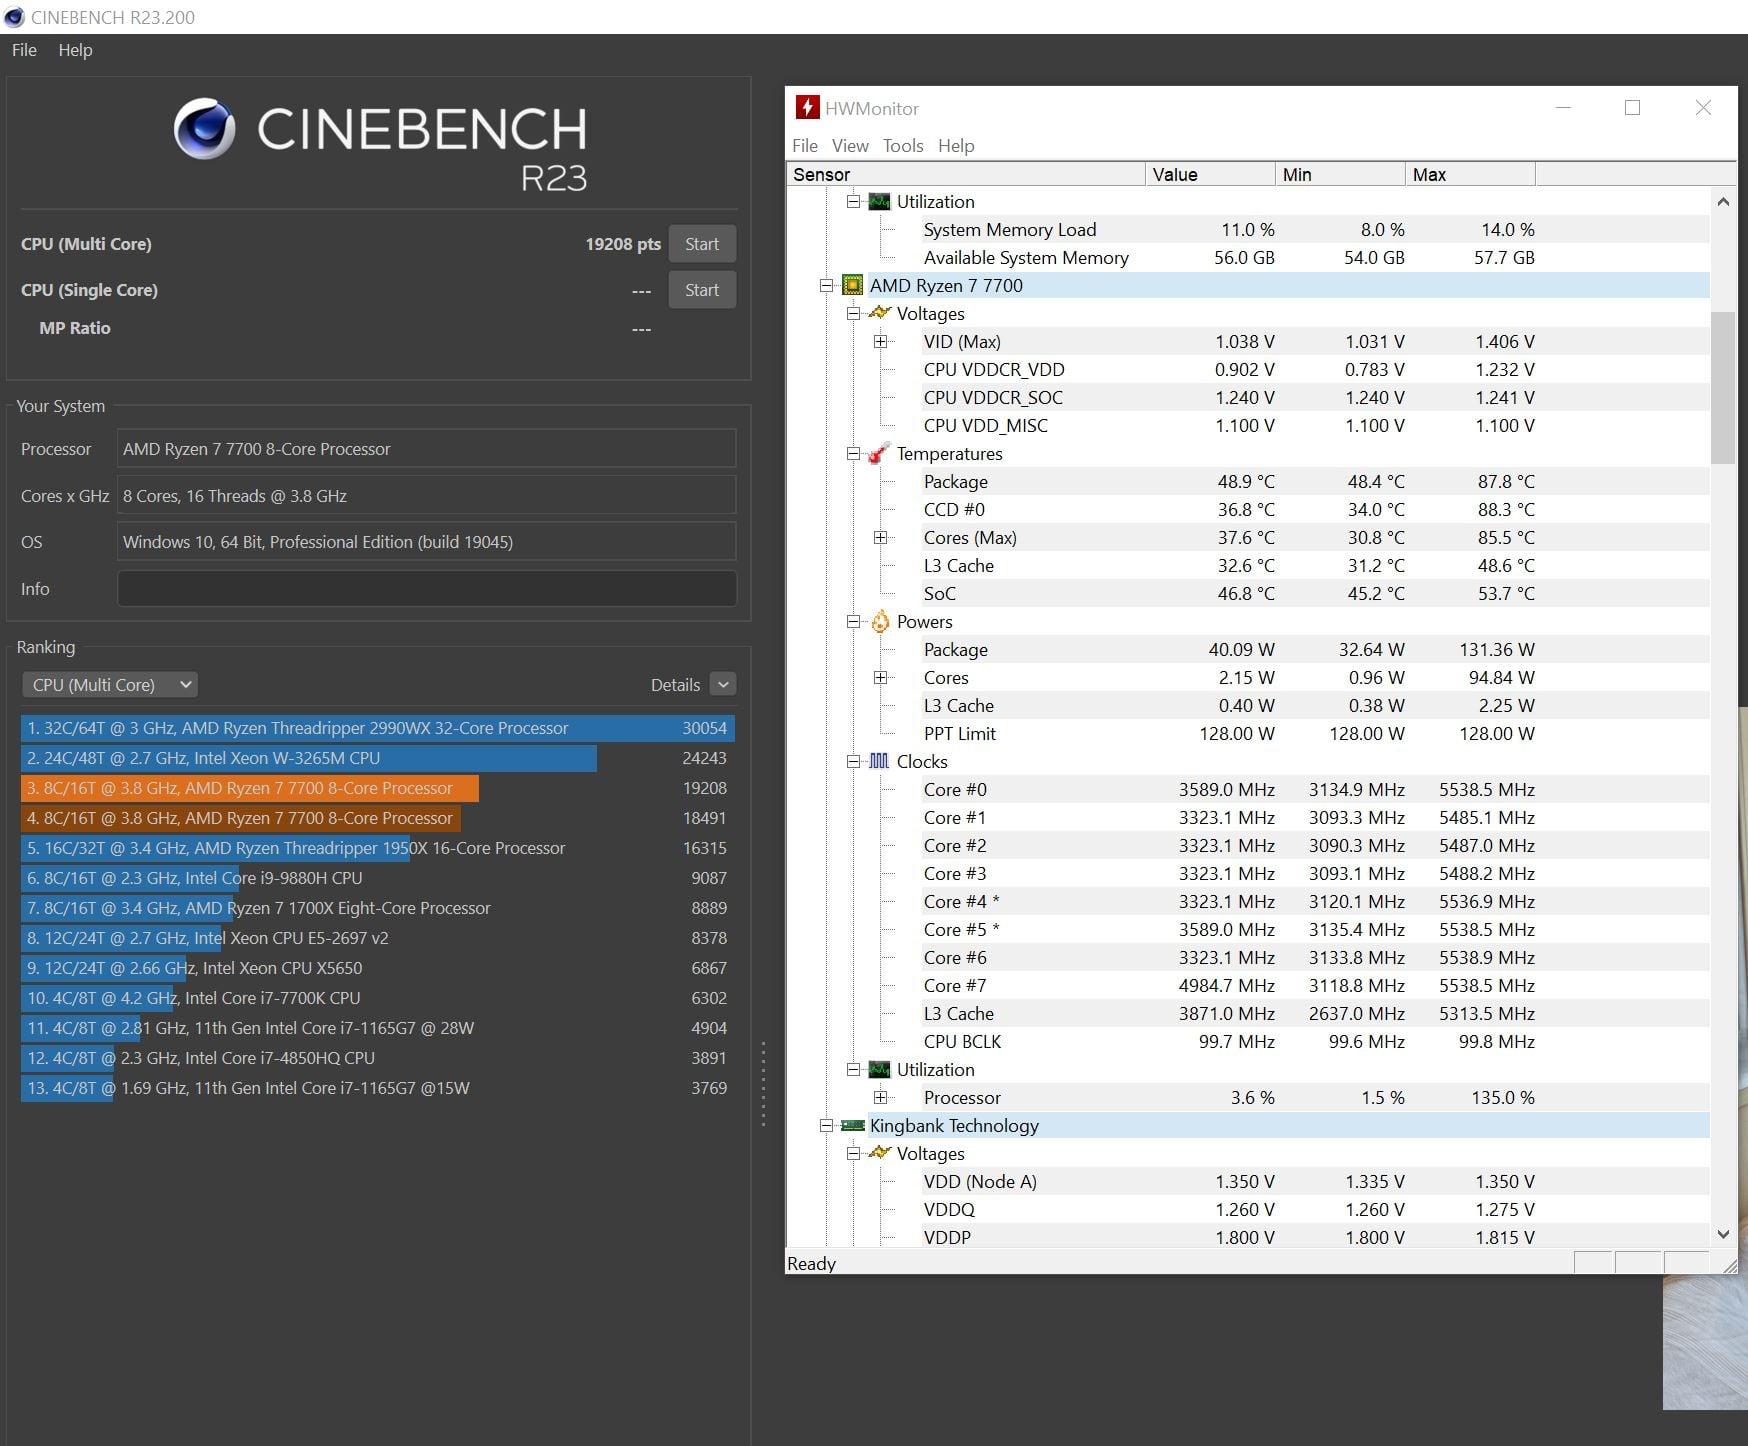Screen dimensions: 1748x1446
Task: Click the Temperatures thermometer icon
Action: click(x=879, y=453)
